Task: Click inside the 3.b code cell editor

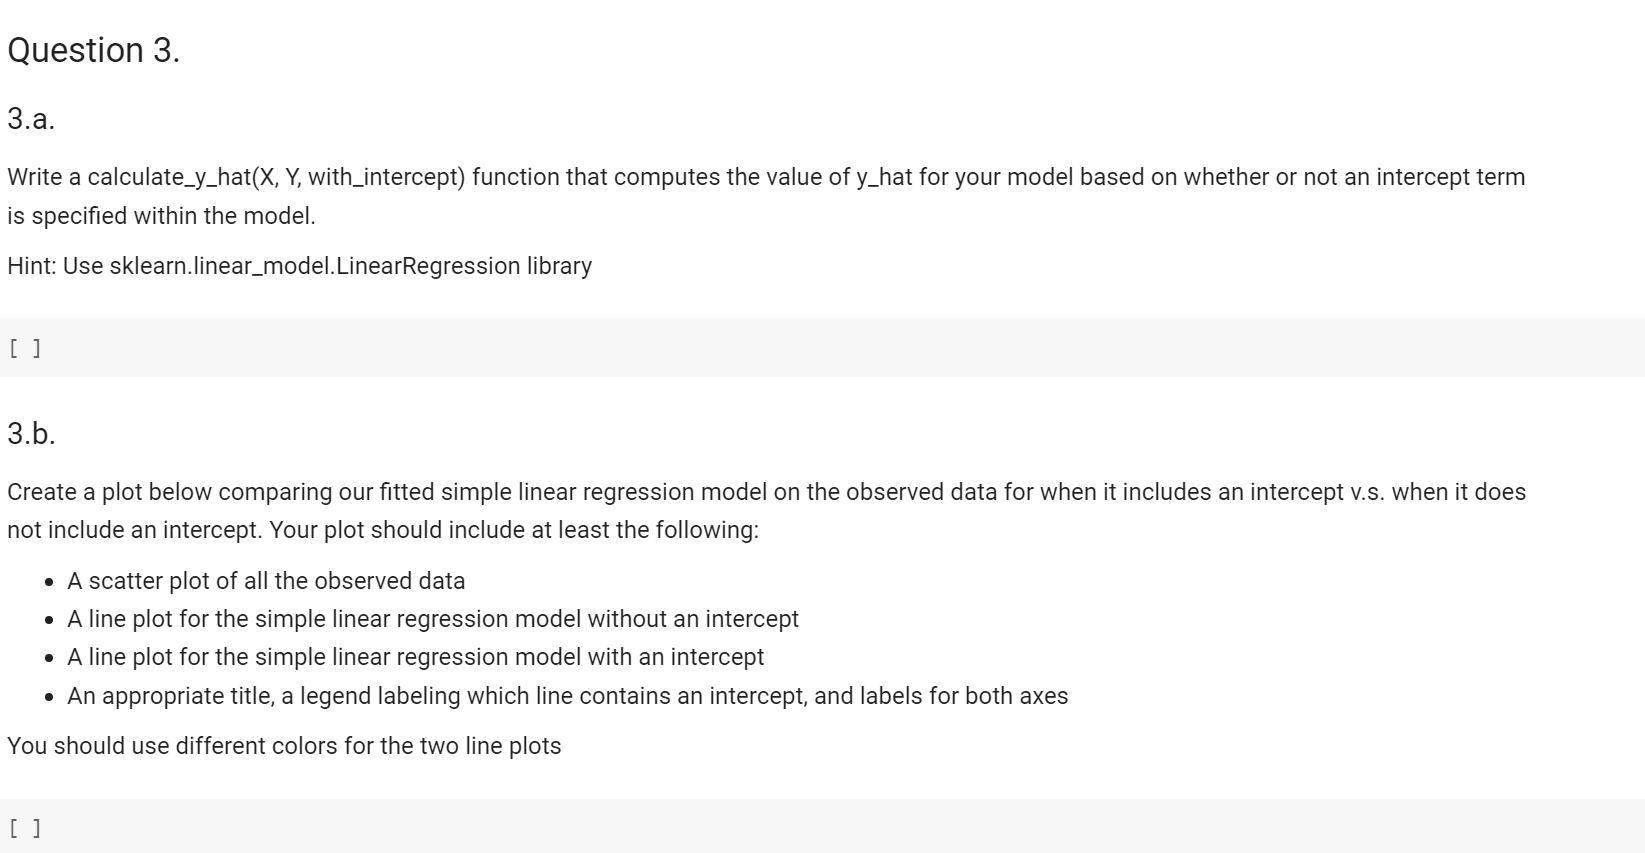Action: point(840,827)
